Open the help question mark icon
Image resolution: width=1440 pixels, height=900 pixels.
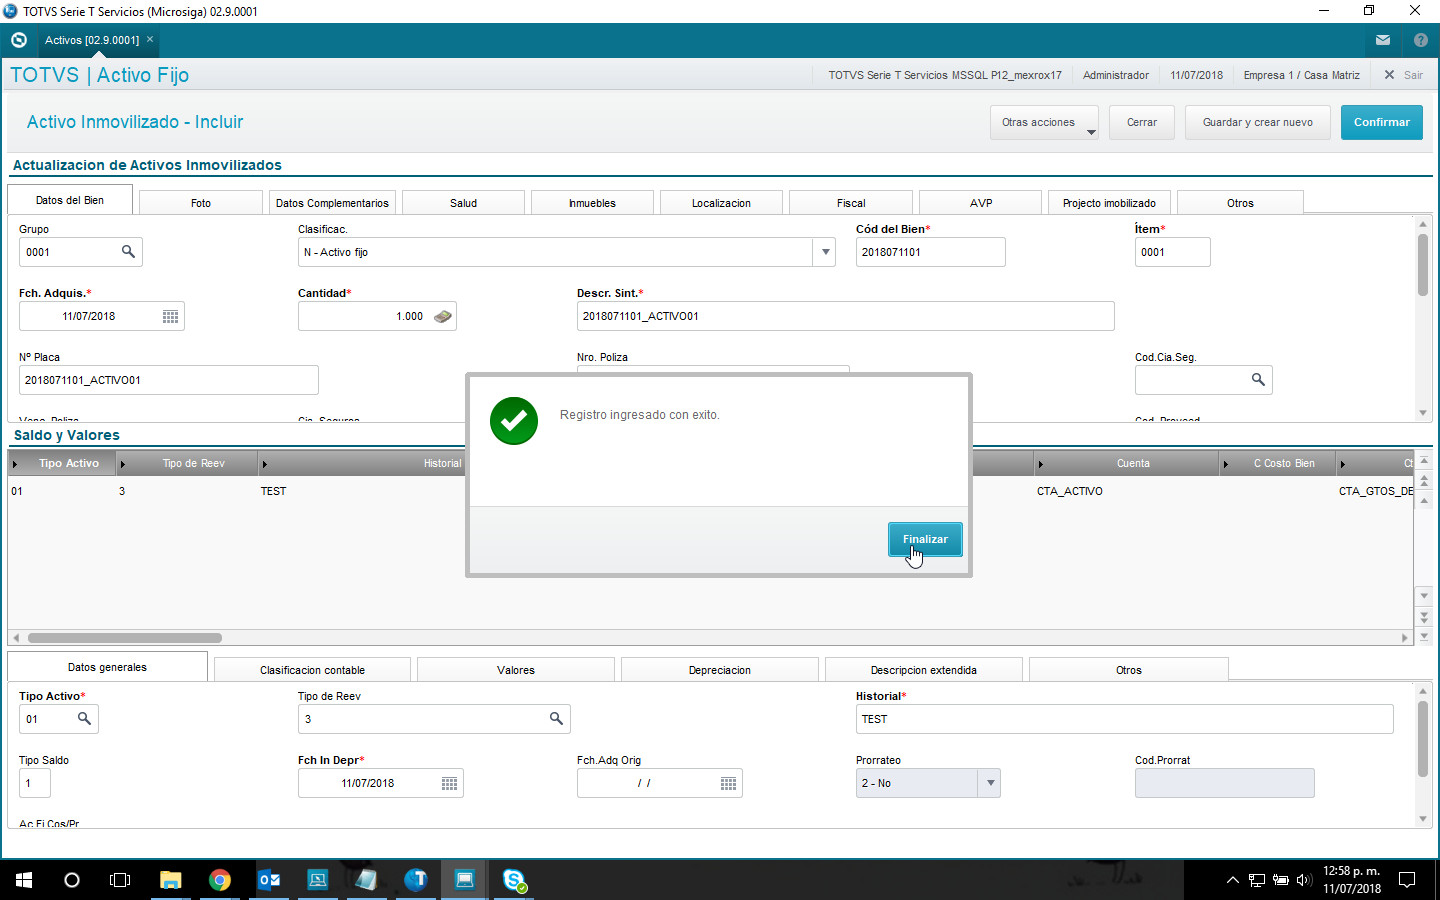pos(1421,40)
